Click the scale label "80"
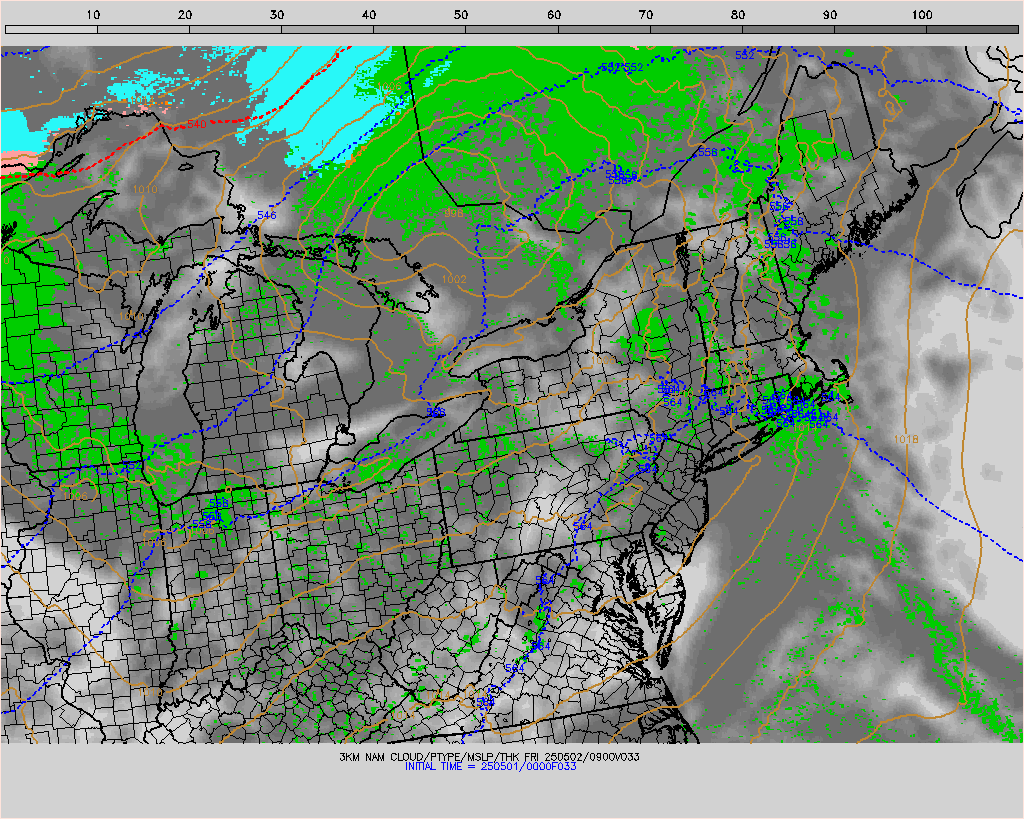This screenshot has height=819, width=1024. click(738, 14)
